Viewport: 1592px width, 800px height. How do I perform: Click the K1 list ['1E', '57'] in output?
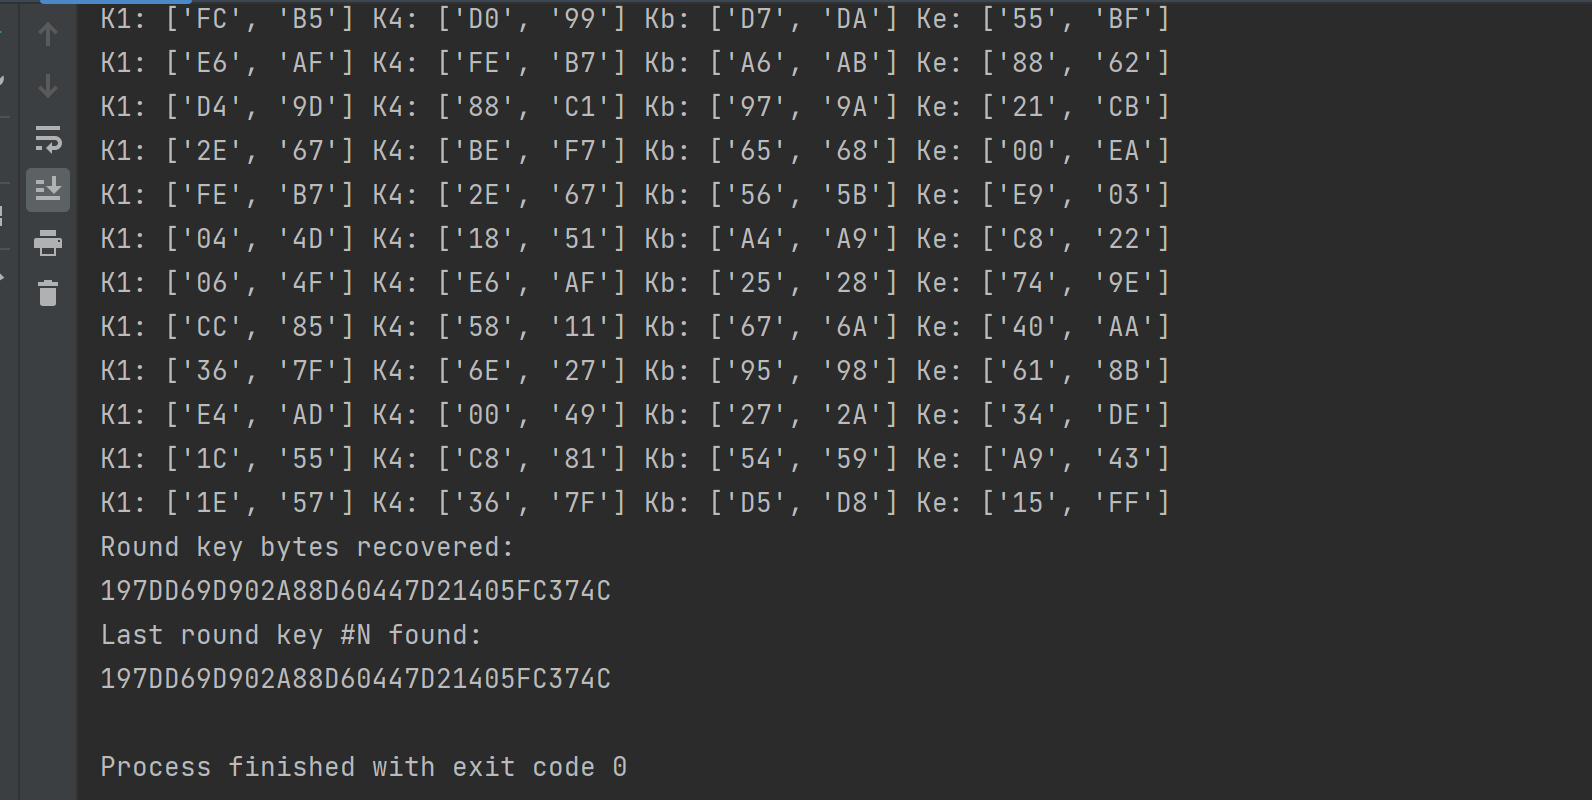point(260,503)
